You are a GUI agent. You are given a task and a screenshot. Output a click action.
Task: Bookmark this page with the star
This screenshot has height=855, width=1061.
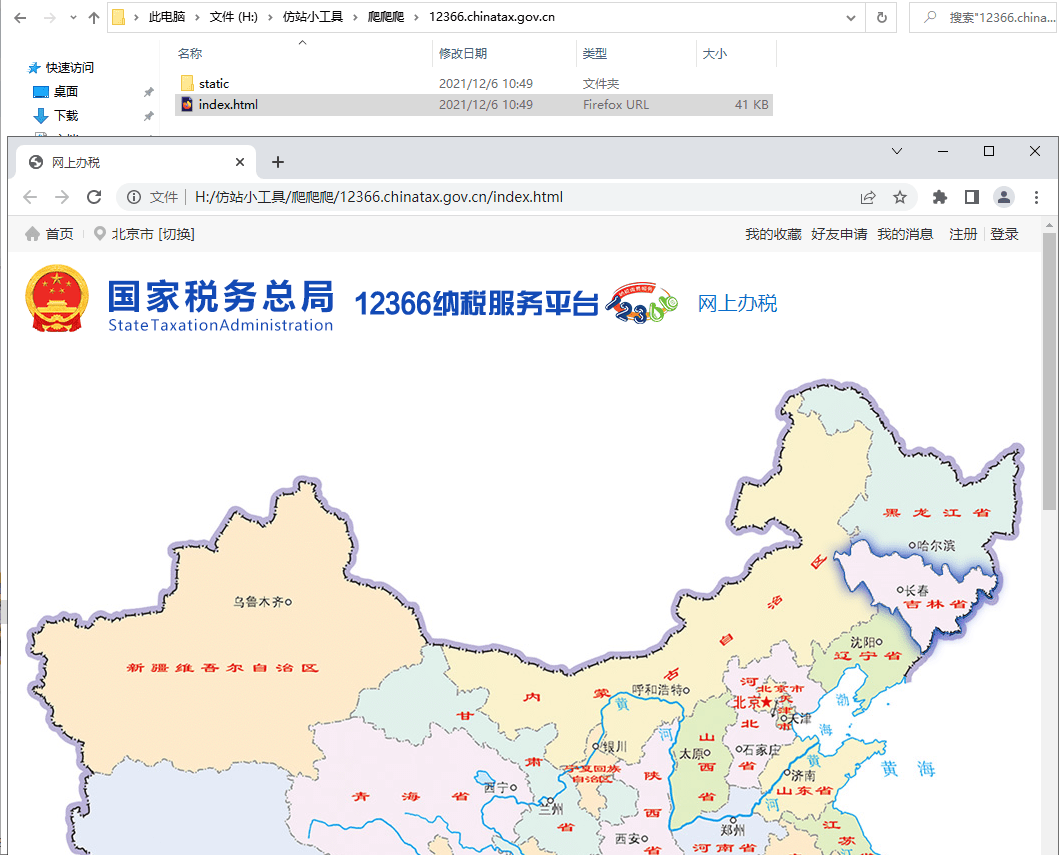pyautogui.click(x=900, y=198)
